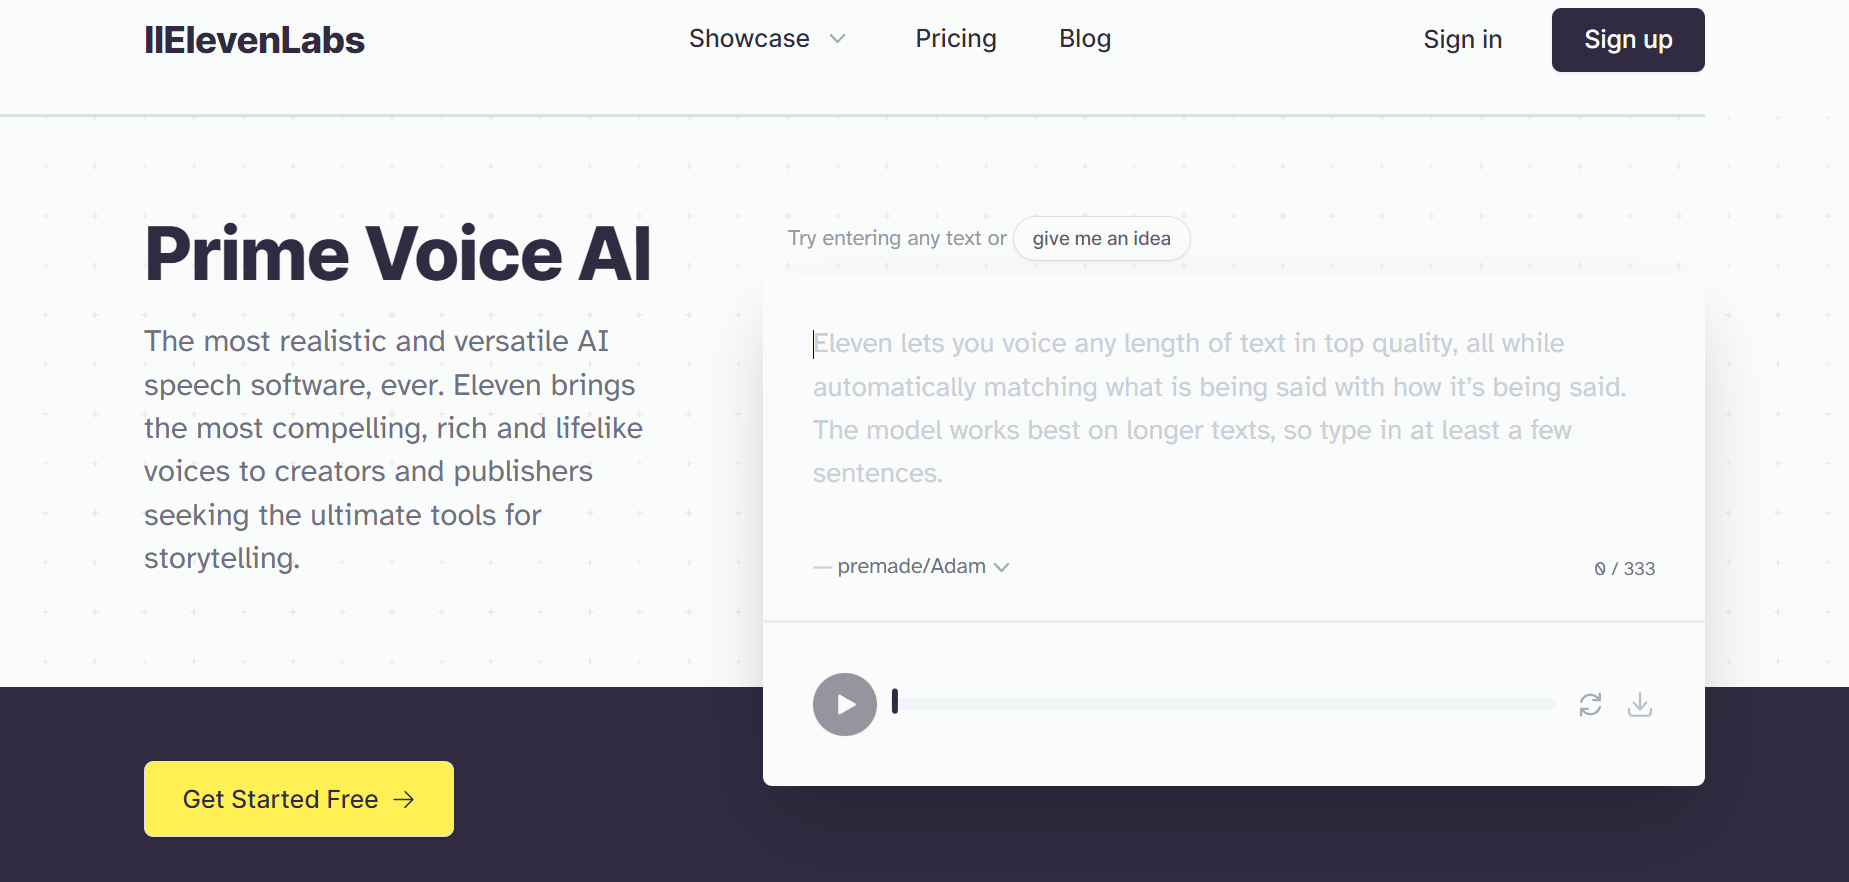
Task: Click the 0 / 333 character counter
Action: 1625,569
